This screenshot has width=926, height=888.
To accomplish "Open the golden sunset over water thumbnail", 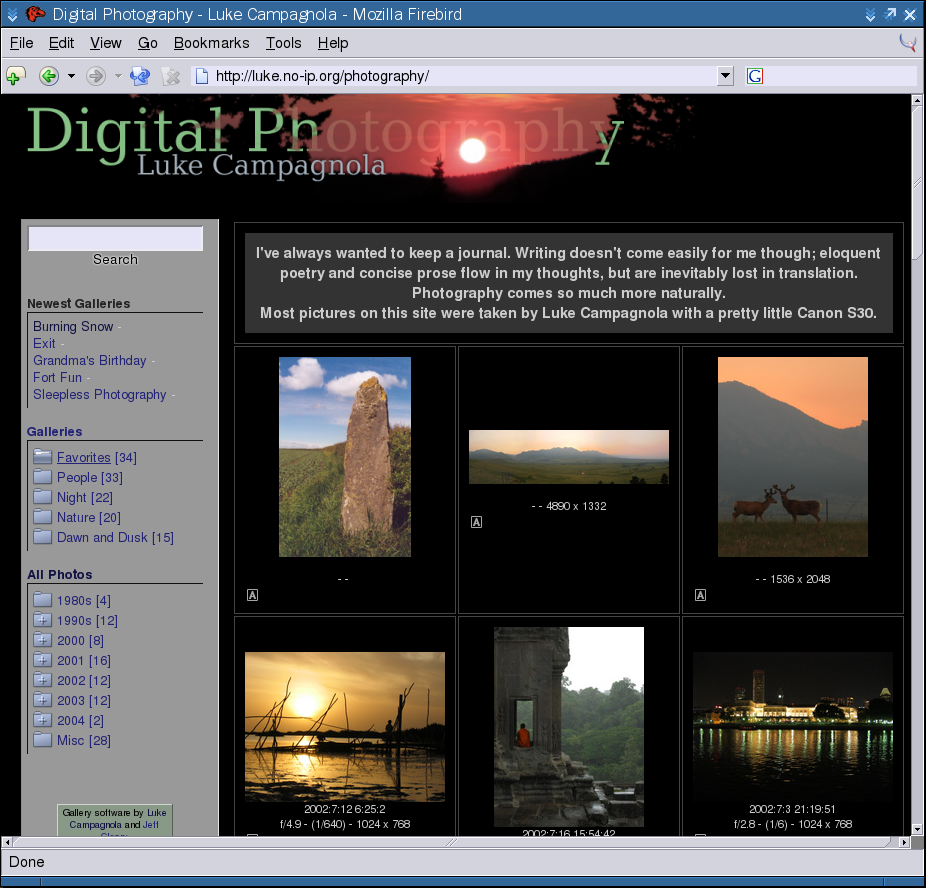I will coord(345,727).
